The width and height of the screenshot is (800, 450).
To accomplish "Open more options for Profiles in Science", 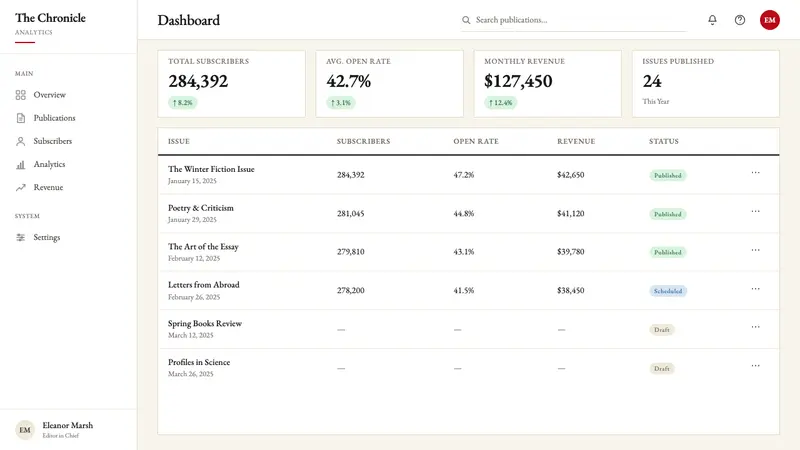I will 755,366.
